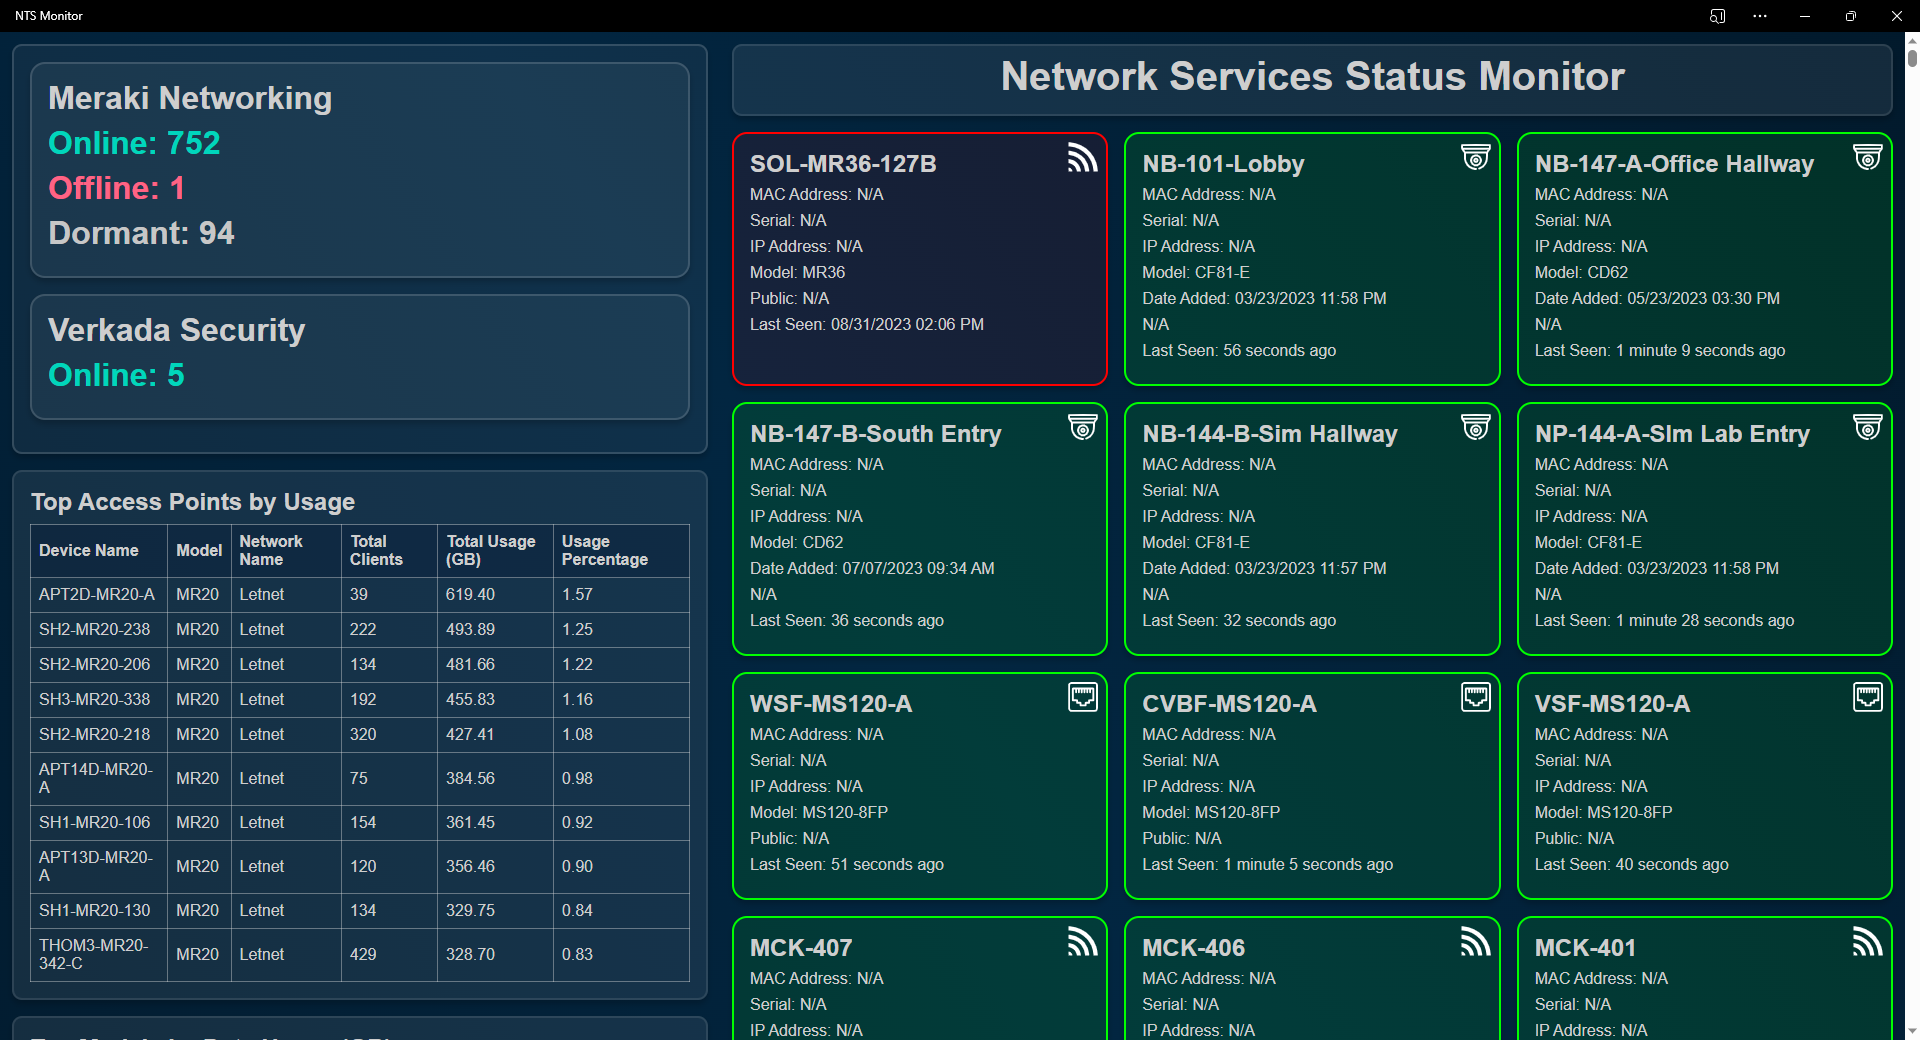Click the switch icon on VSF-MS120-A card
The image size is (1920, 1040).
pyautogui.click(x=1868, y=697)
